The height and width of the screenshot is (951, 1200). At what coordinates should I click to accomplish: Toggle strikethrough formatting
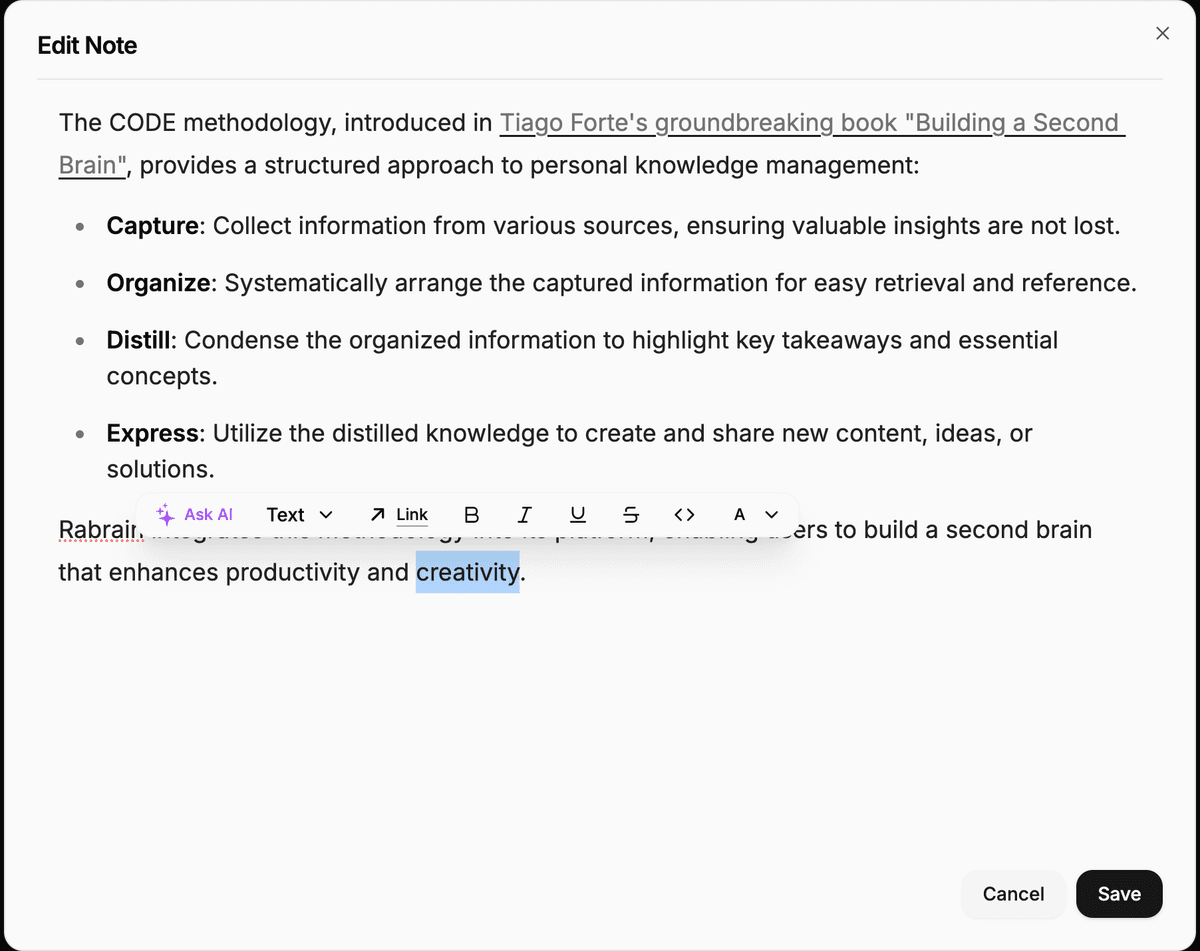coord(631,514)
